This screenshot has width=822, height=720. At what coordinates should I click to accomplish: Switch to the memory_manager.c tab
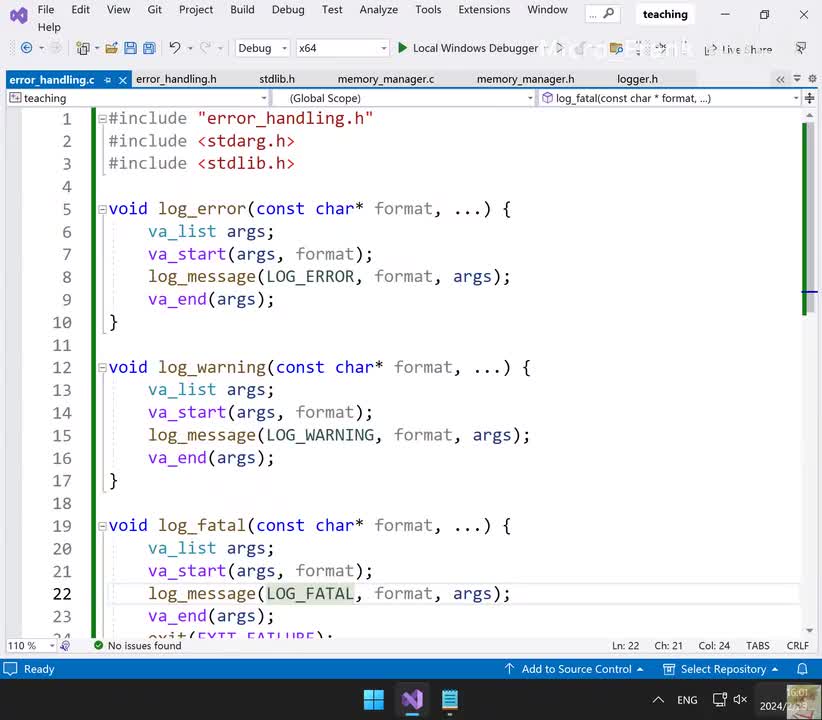tap(385, 79)
